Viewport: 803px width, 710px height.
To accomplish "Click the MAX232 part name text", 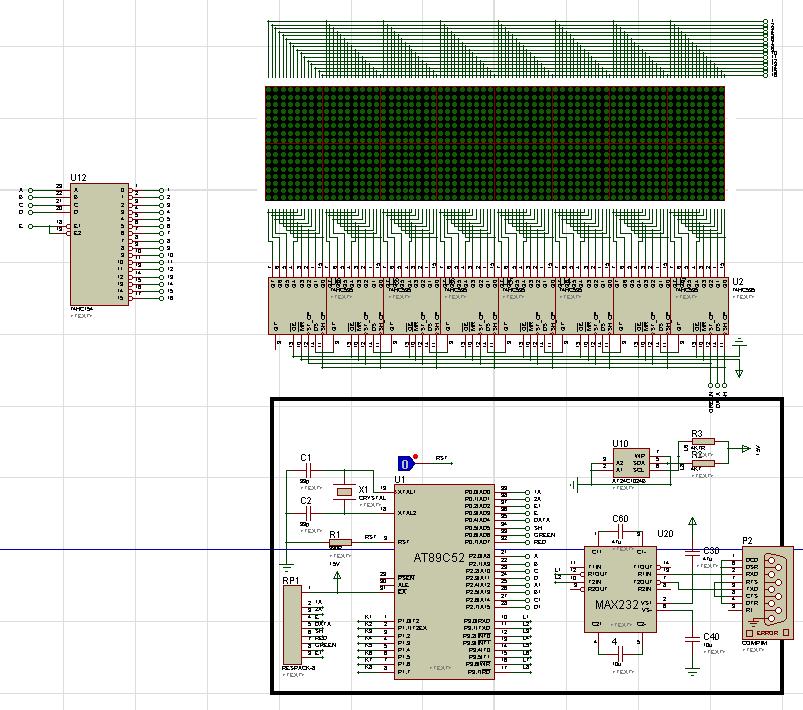I will [617, 605].
